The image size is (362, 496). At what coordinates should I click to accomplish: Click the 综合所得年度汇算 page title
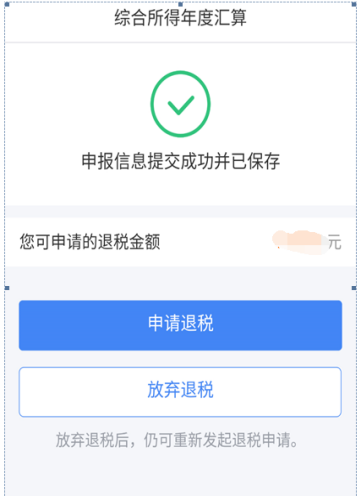[x=180, y=18]
